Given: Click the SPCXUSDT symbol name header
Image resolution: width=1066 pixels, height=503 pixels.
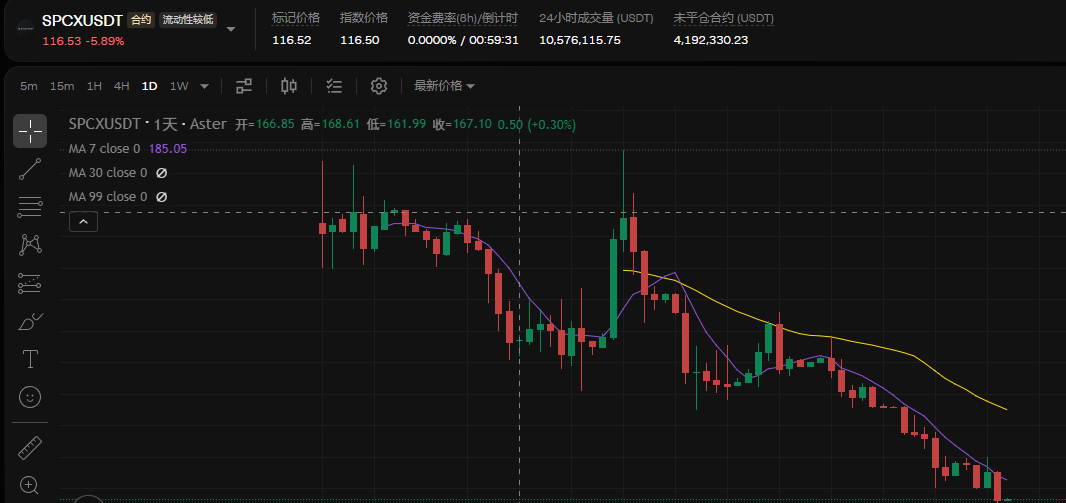Looking at the screenshot, I should click(x=82, y=20).
